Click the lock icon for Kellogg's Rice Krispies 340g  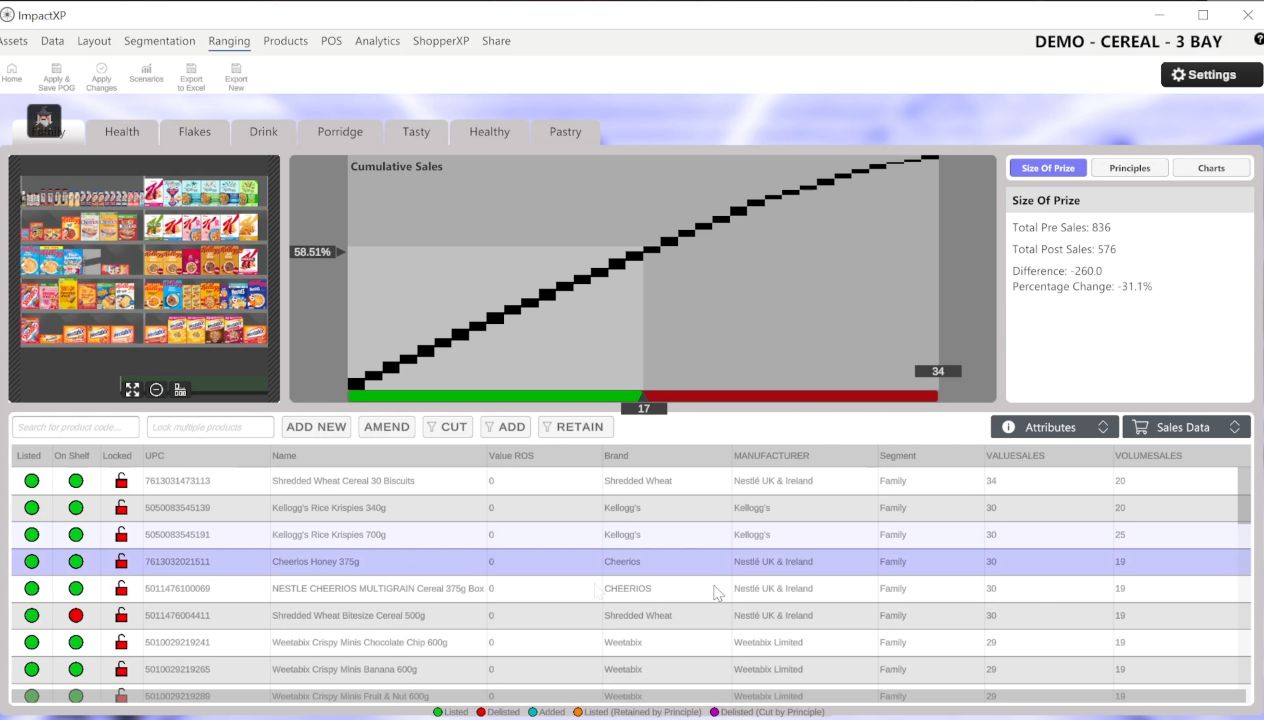click(x=120, y=507)
